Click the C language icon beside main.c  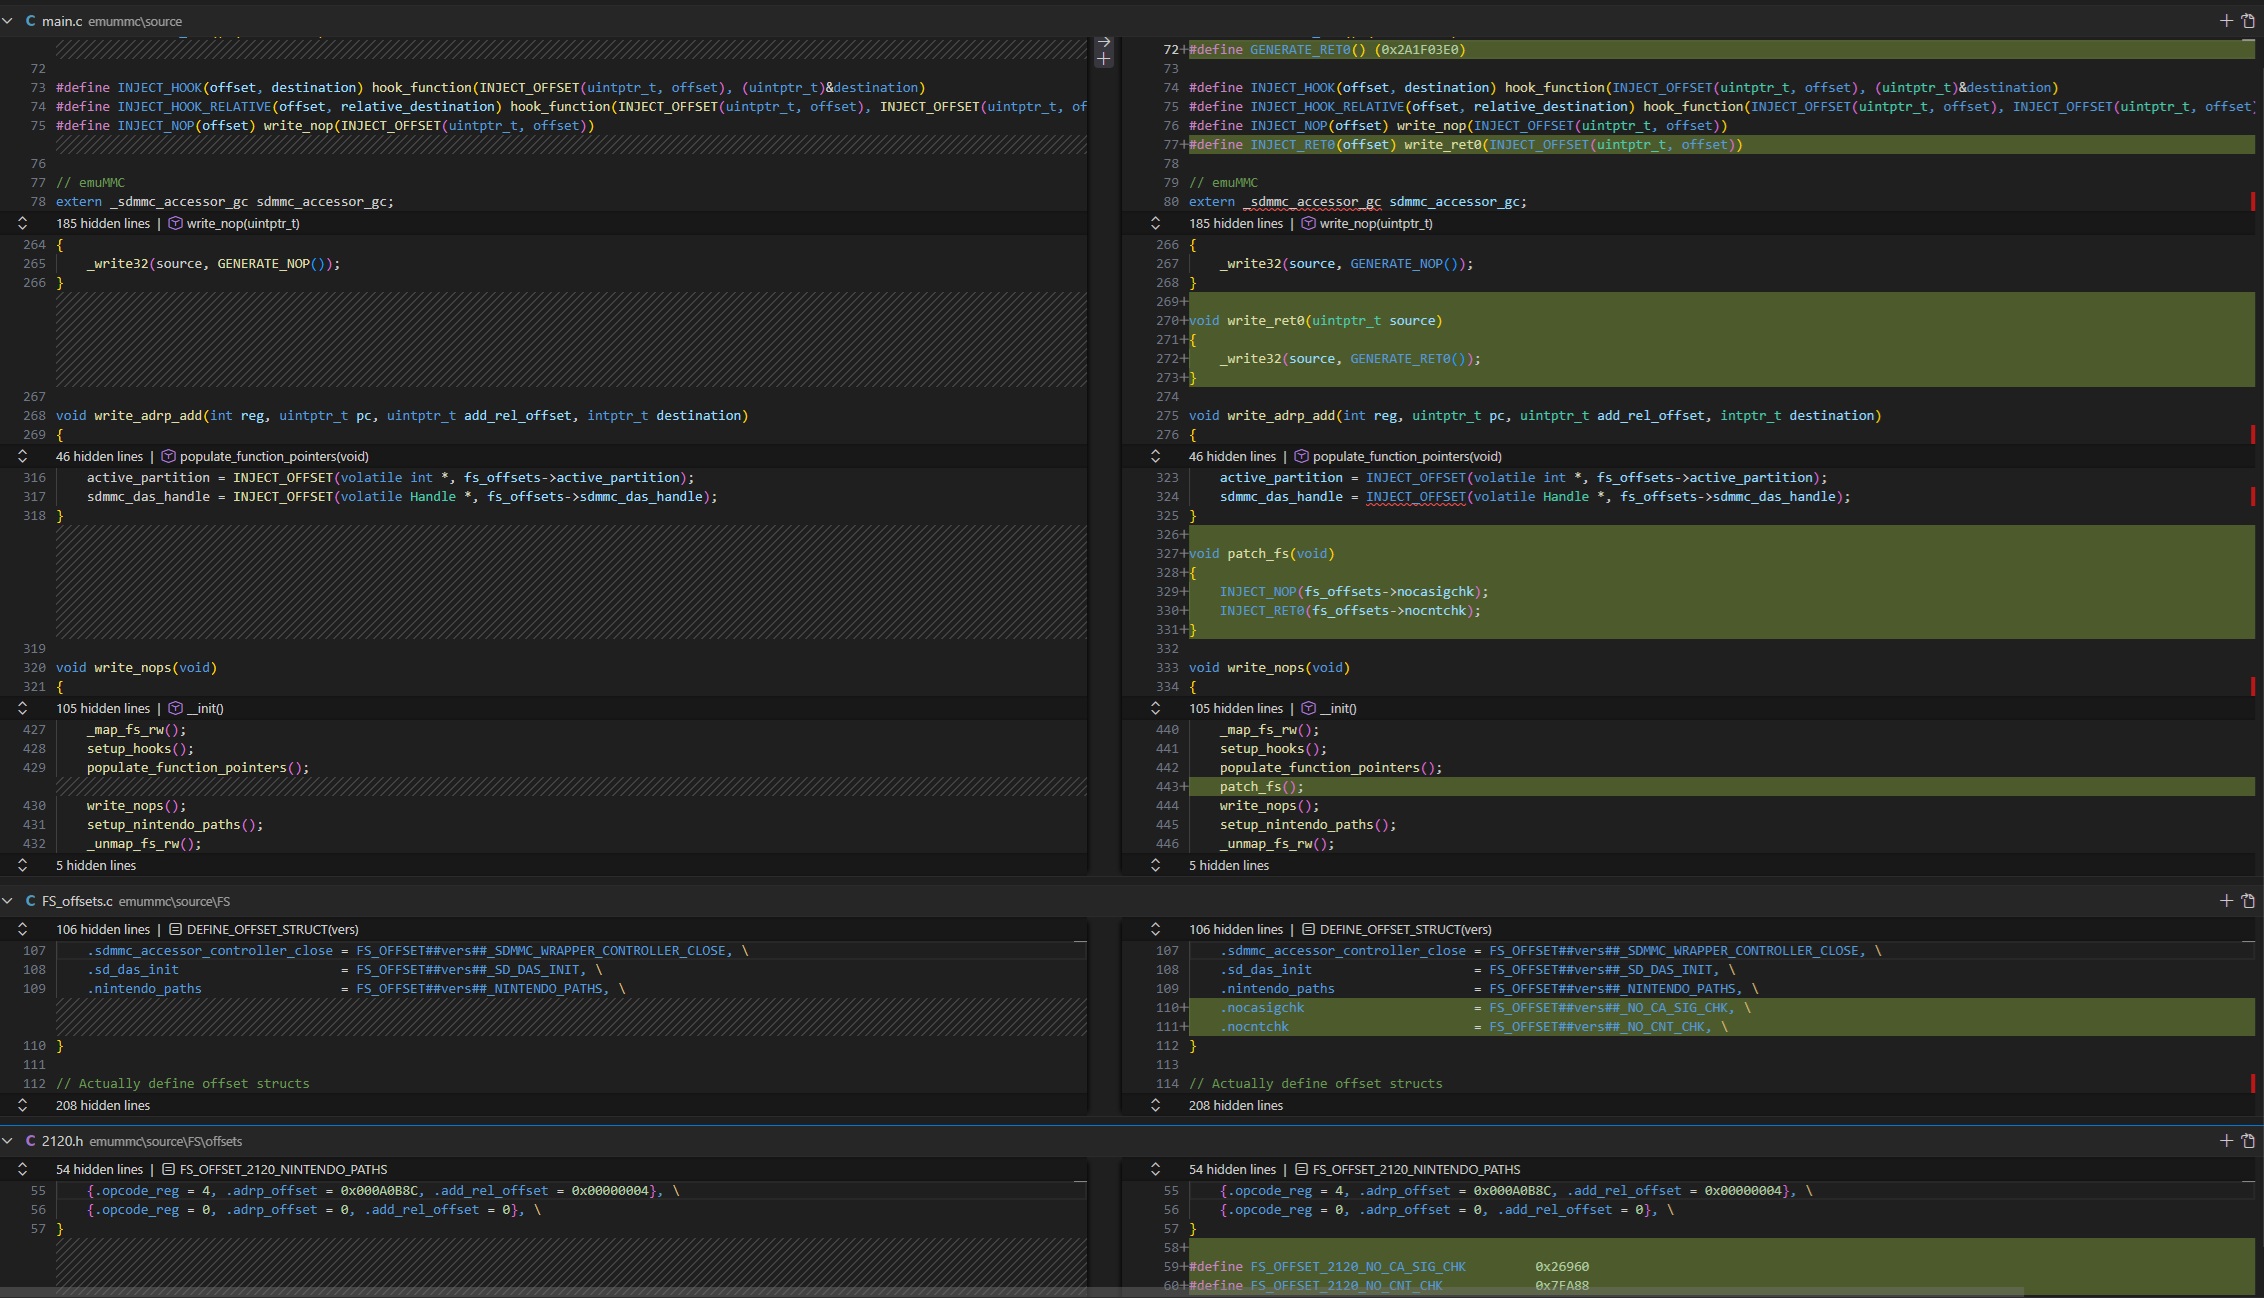click(30, 21)
